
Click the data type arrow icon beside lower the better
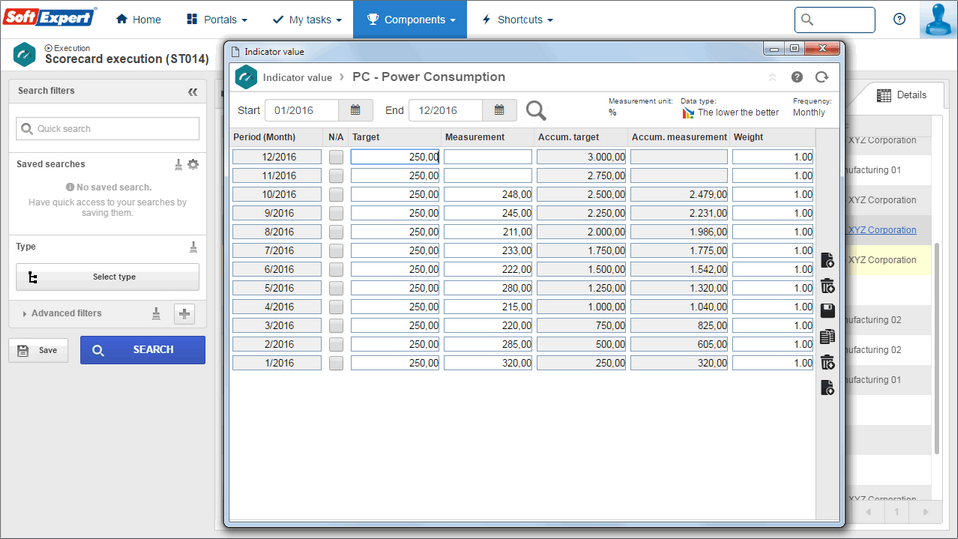pos(688,113)
